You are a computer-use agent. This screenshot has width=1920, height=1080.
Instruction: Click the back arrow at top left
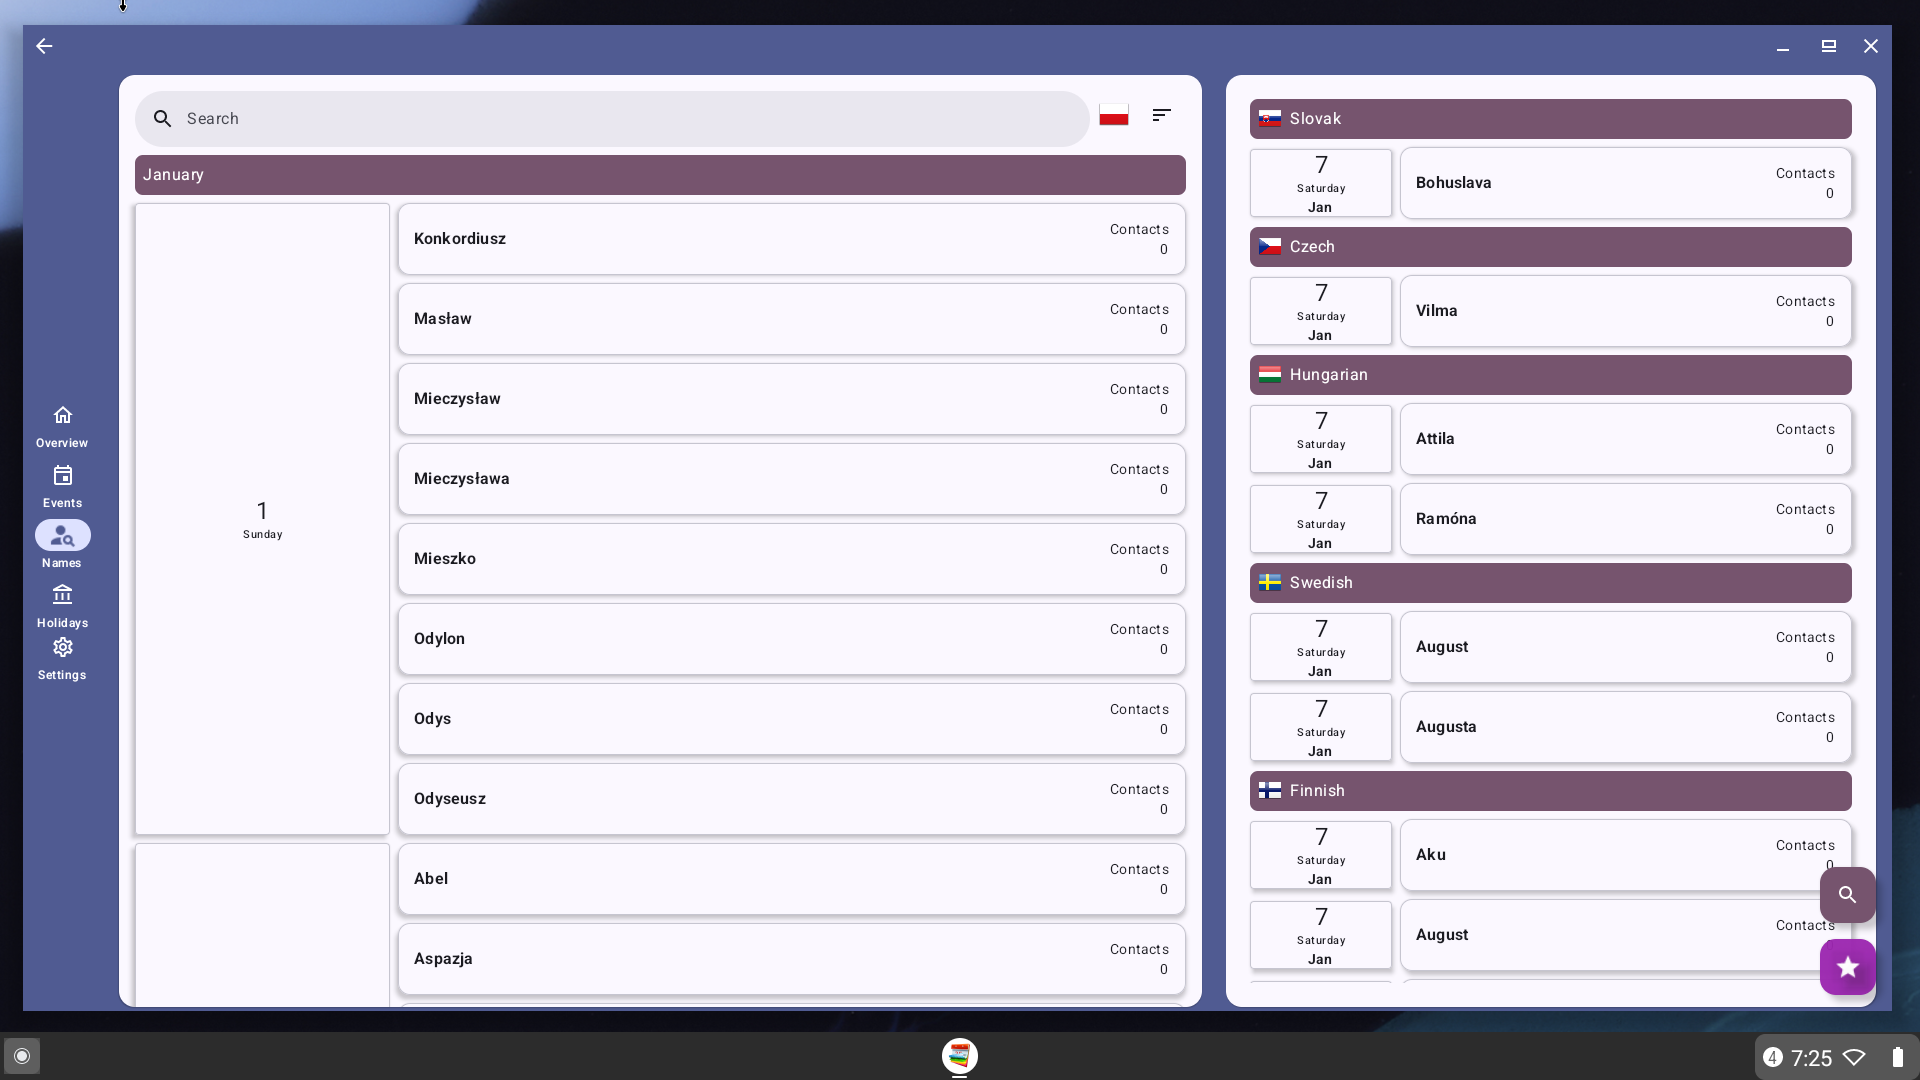[x=44, y=46]
